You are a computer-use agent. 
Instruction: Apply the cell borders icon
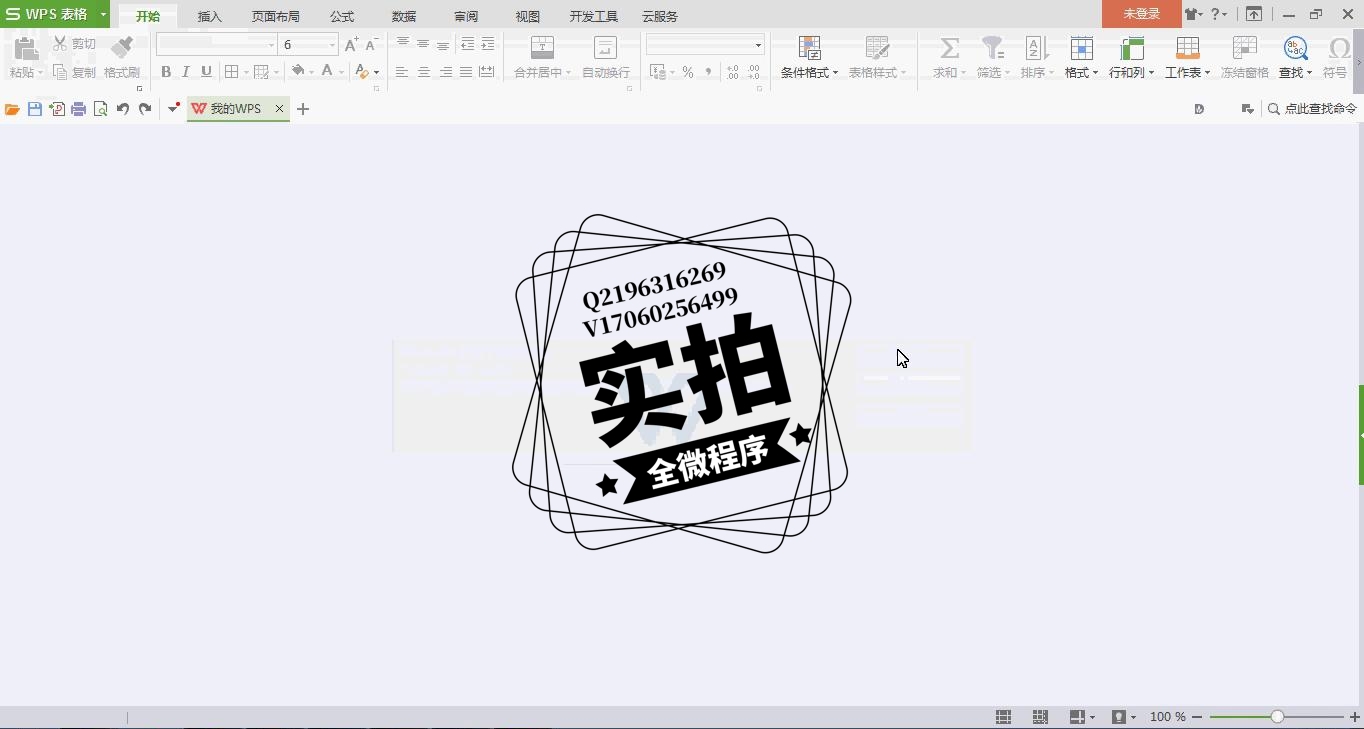pyautogui.click(x=231, y=72)
